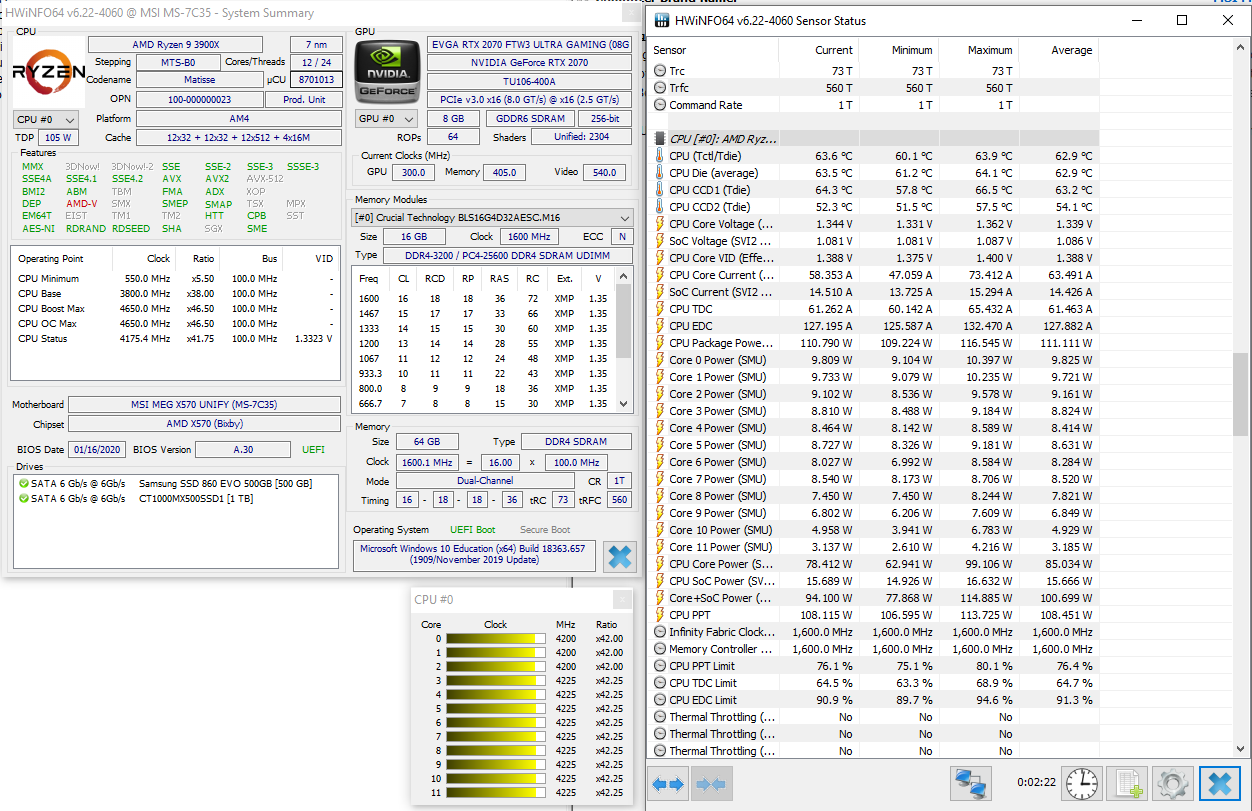Start logging with the sheet-plus icon
The height and width of the screenshot is (811, 1252).
point(1130,783)
